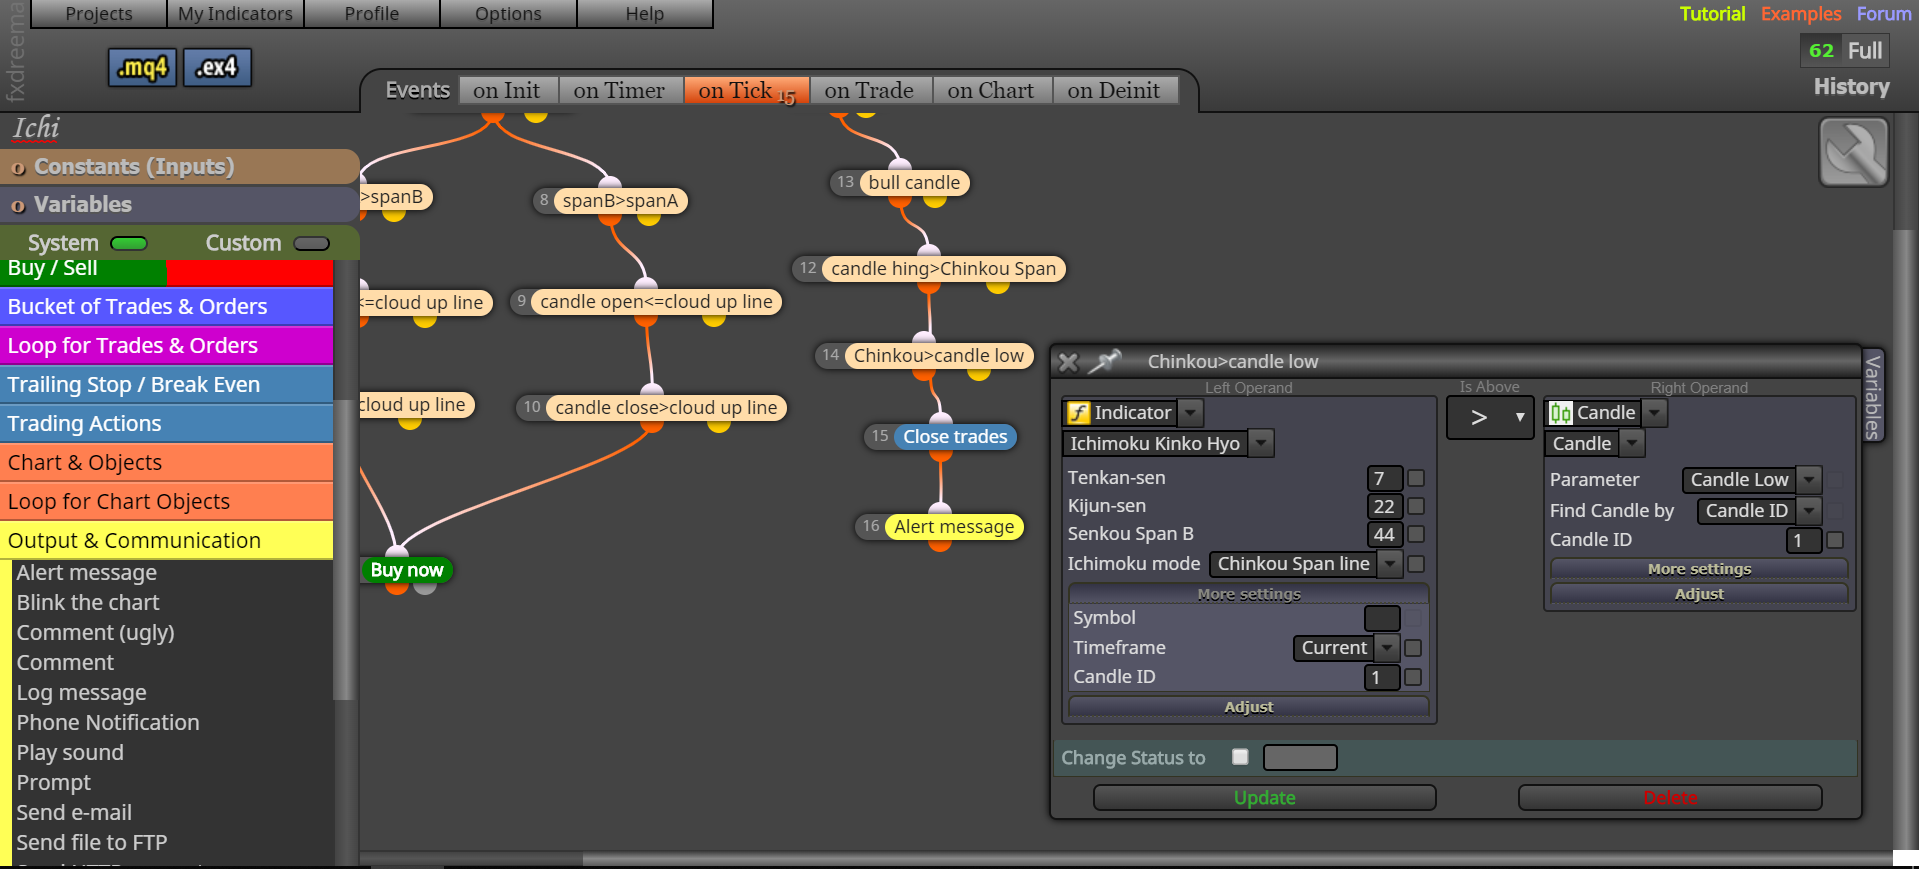Viewport: 1919px width, 869px height.
Task: Open the wrench tools icon
Action: 1853,152
